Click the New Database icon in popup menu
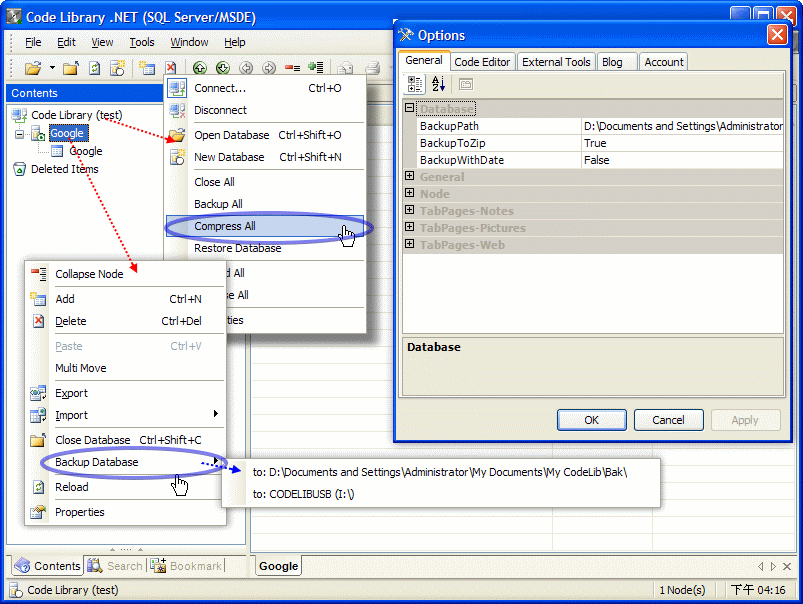Viewport: 803px width, 604px height. pyautogui.click(x=177, y=157)
